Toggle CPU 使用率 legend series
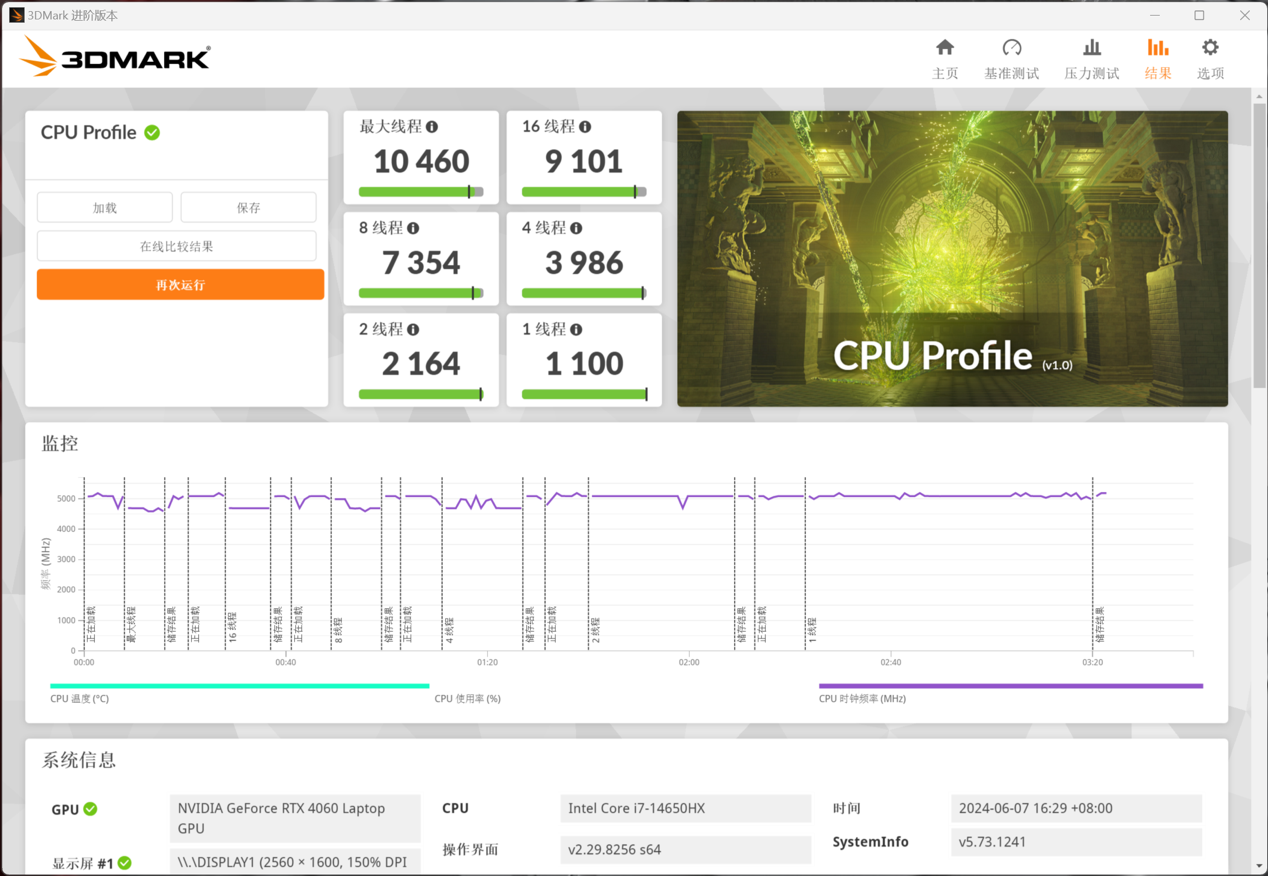The height and width of the screenshot is (876, 1268). click(467, 698)
